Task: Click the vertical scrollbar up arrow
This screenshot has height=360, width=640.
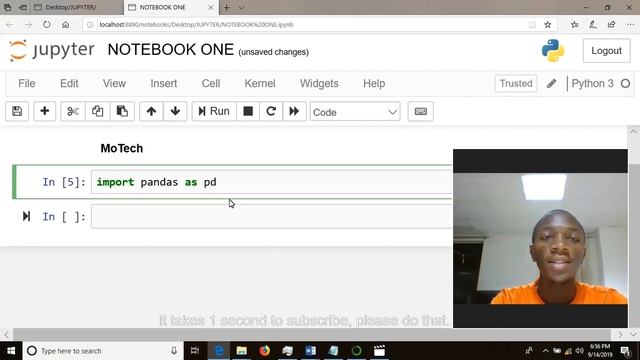Action: [x=633, y=132]
